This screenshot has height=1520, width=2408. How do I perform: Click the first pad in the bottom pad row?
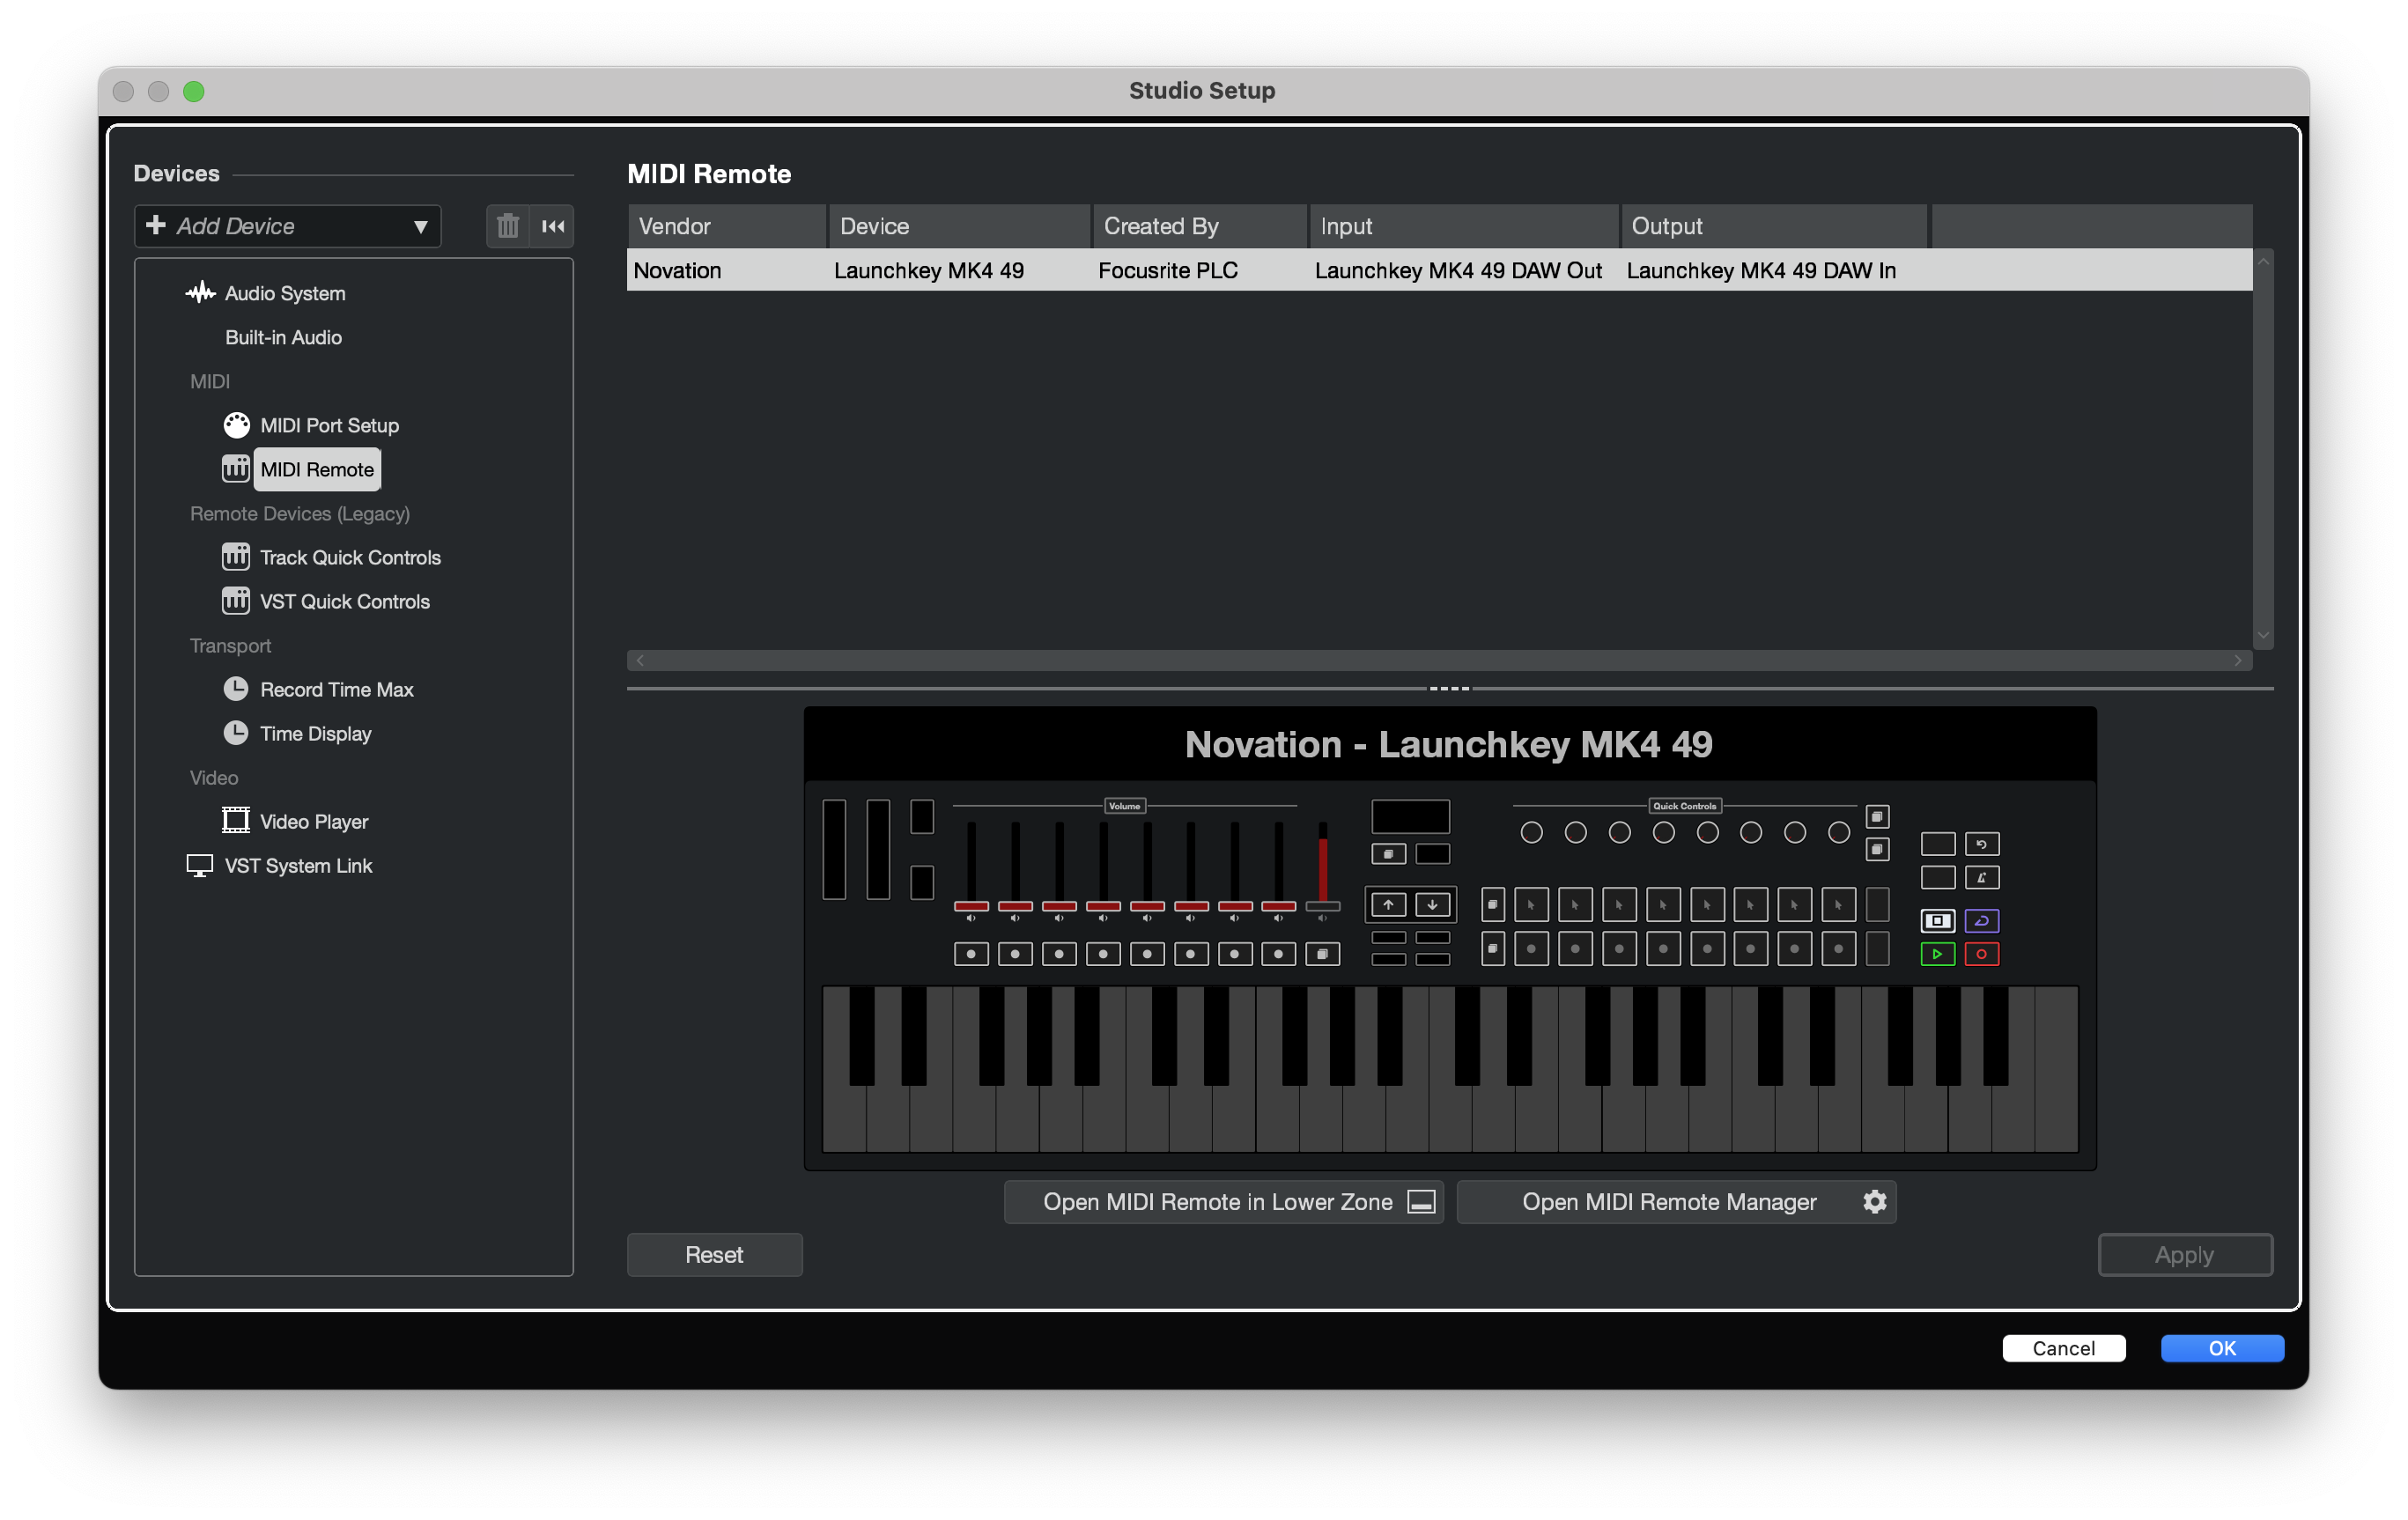coord(1531,948)
